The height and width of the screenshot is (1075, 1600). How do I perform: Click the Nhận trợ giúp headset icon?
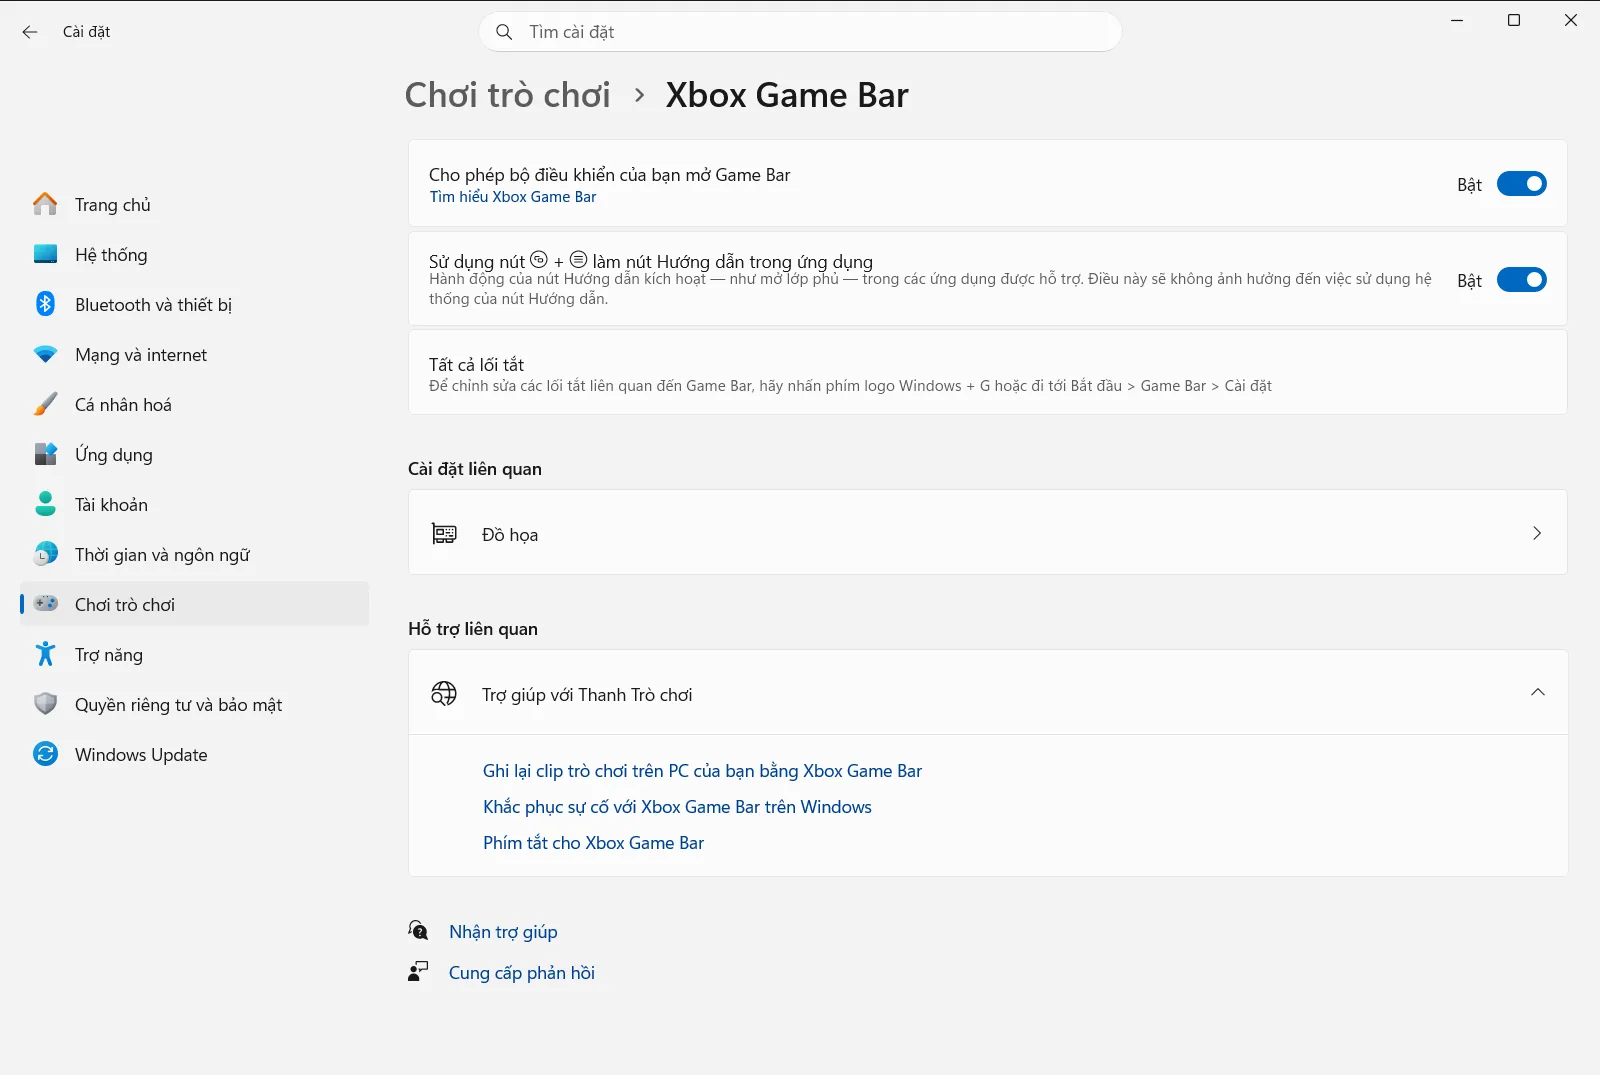click(418, 931)
